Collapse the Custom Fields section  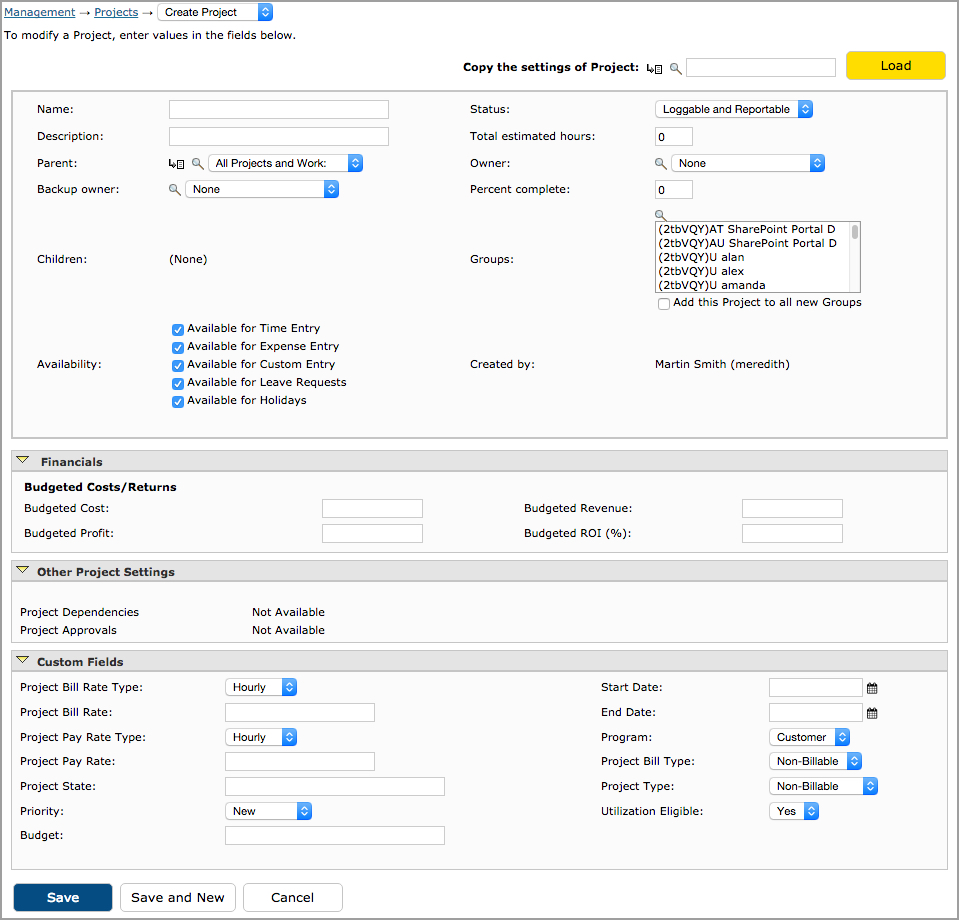click(23, 660)
